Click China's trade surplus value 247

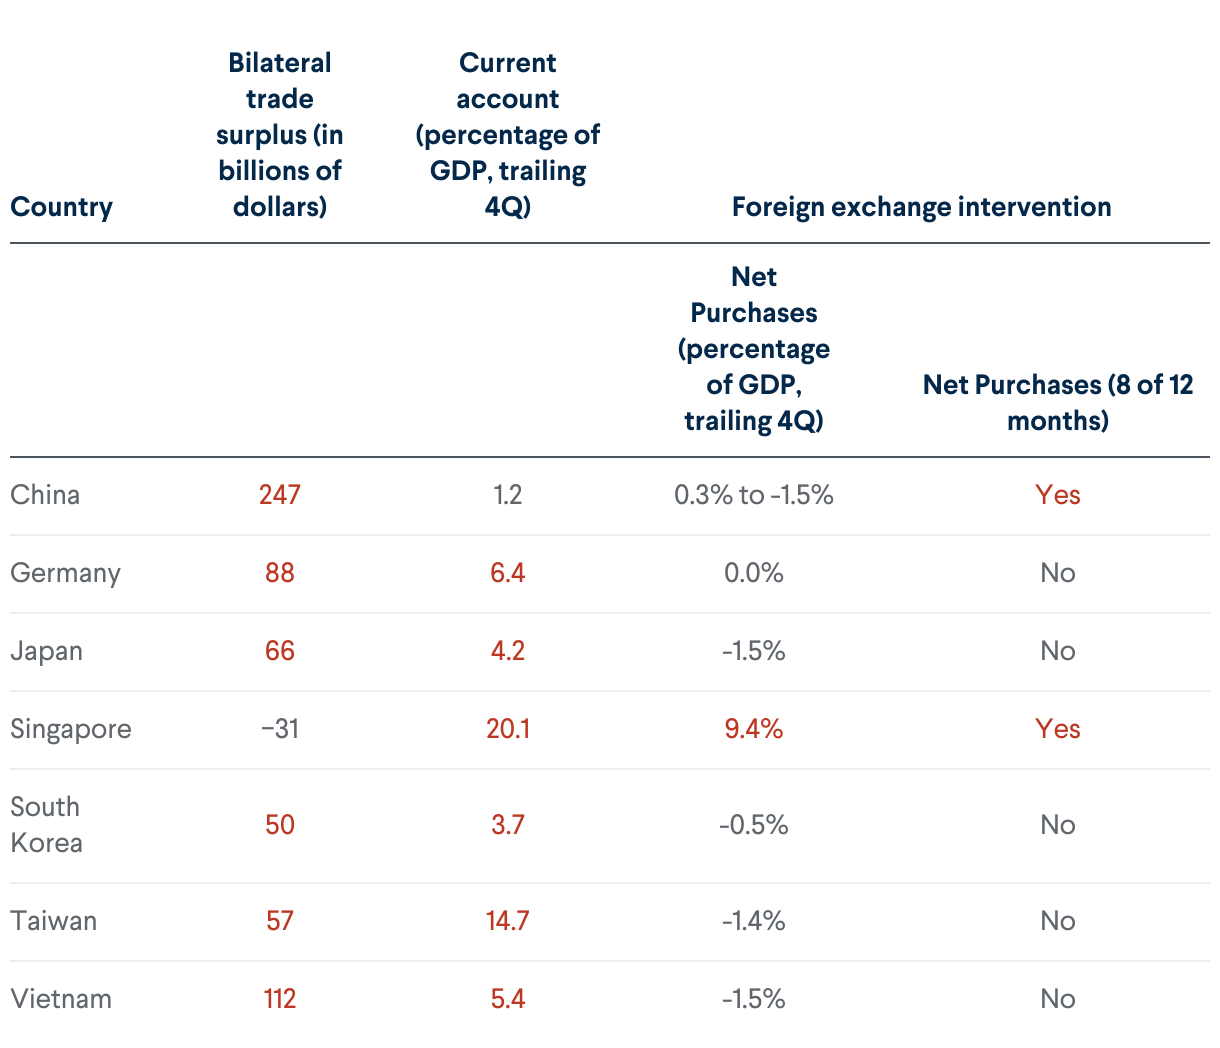click(280, 495)
